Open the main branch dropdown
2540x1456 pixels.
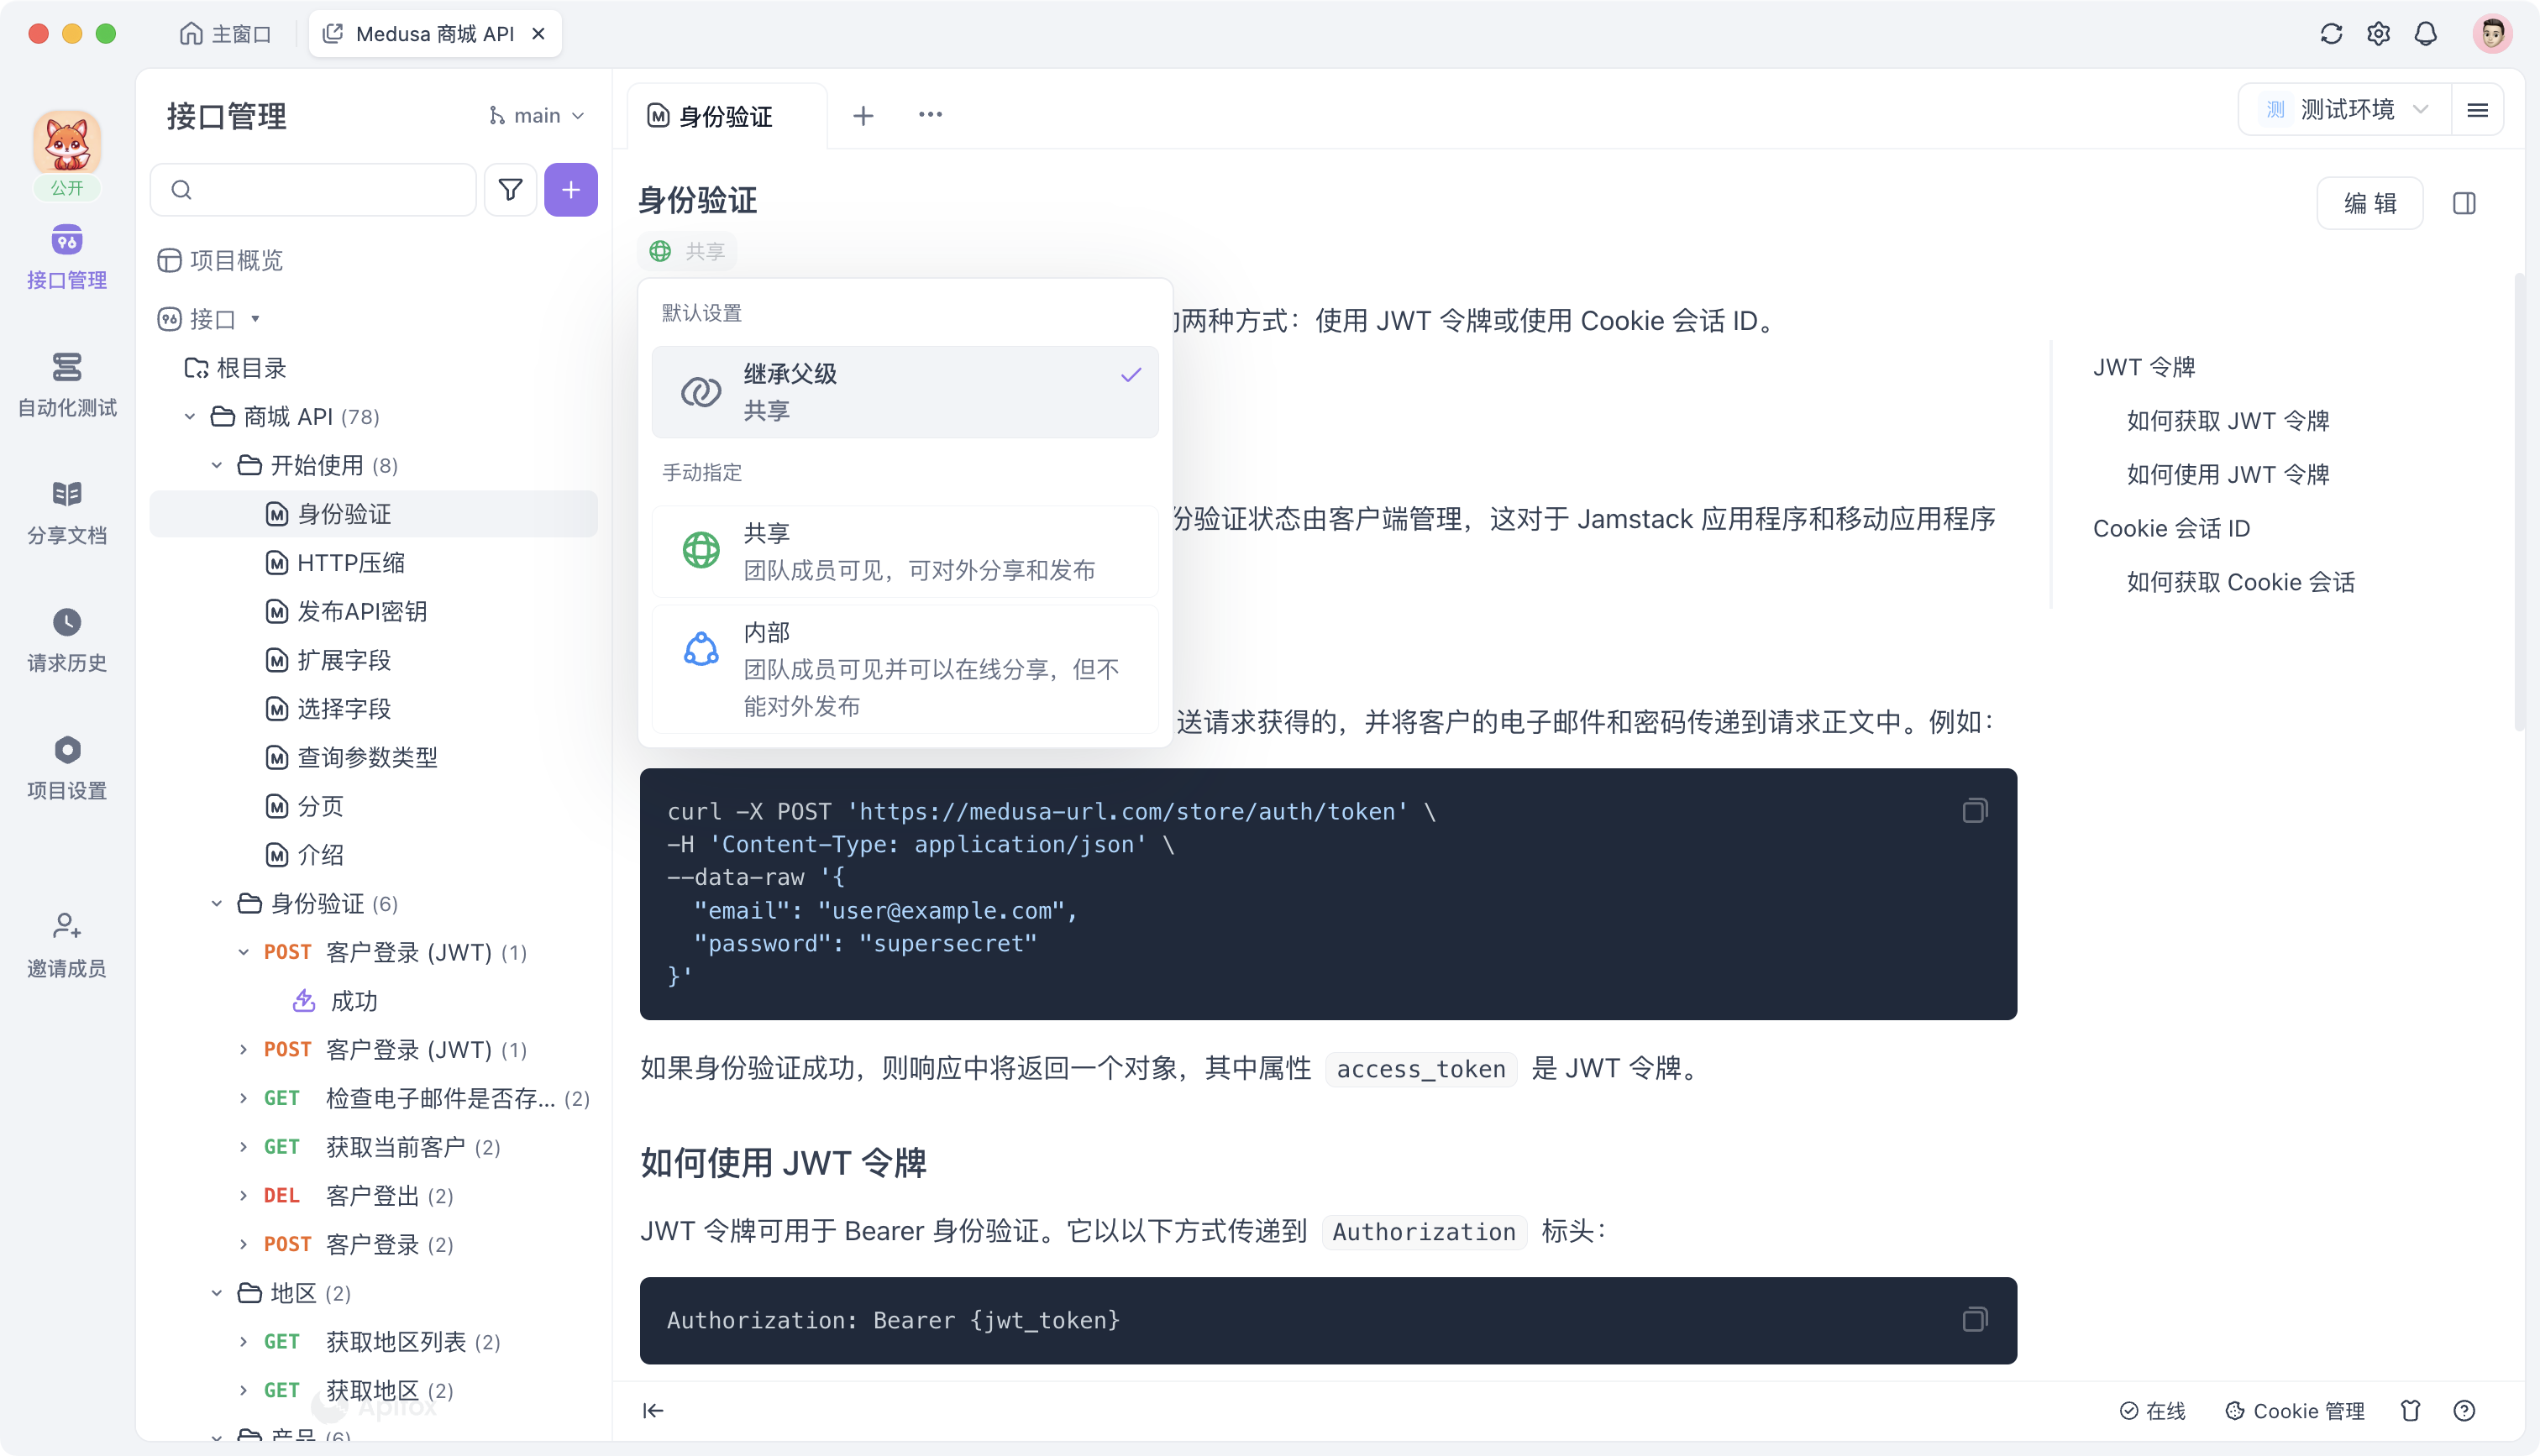[536, 114]
